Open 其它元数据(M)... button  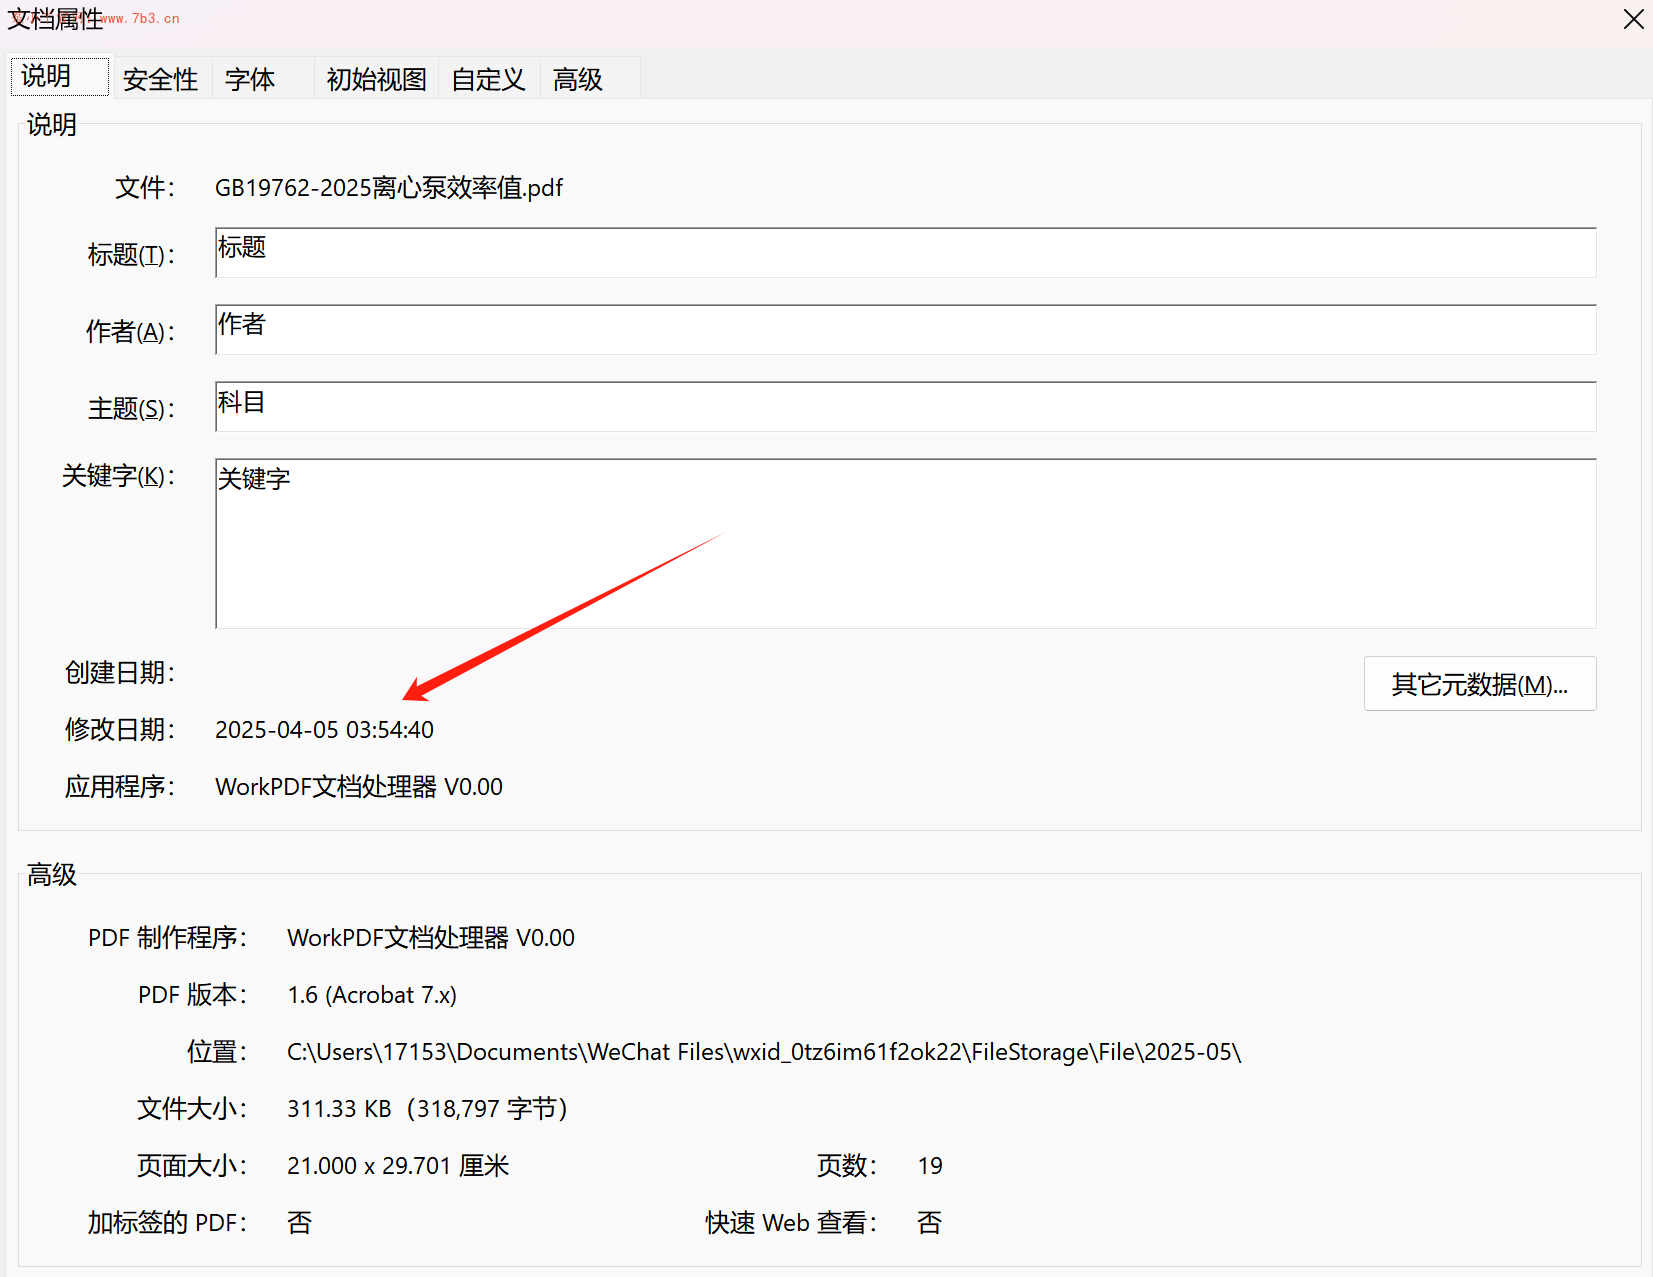(1480, 684)
